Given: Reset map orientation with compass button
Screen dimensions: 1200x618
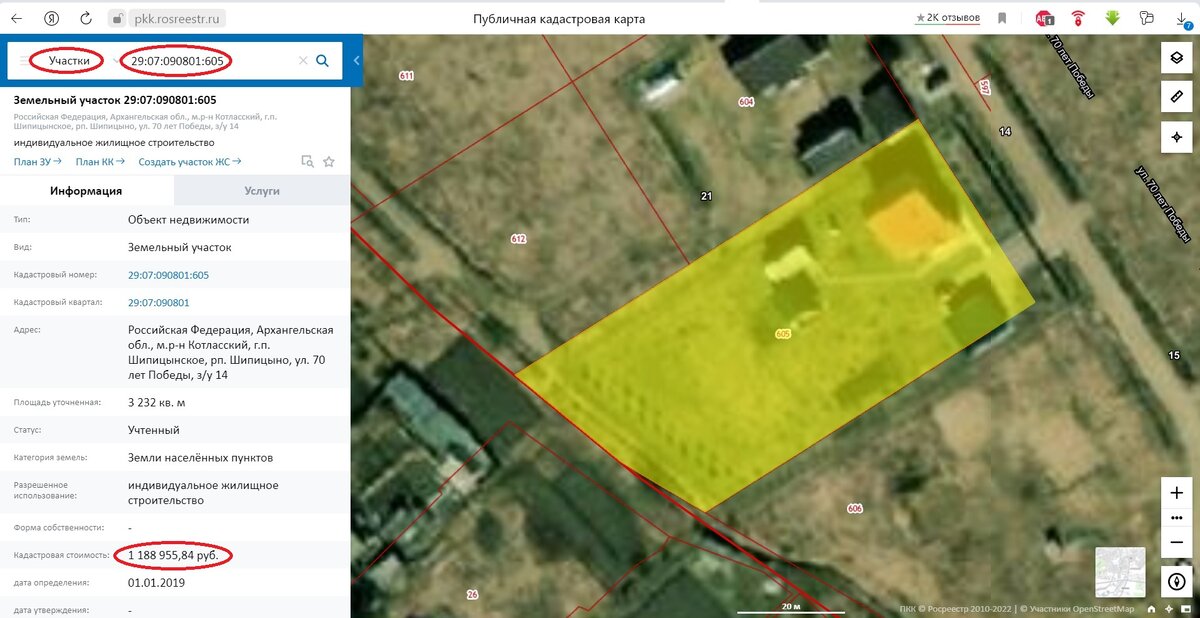Looking at the screenshot, I should 1176,582.
